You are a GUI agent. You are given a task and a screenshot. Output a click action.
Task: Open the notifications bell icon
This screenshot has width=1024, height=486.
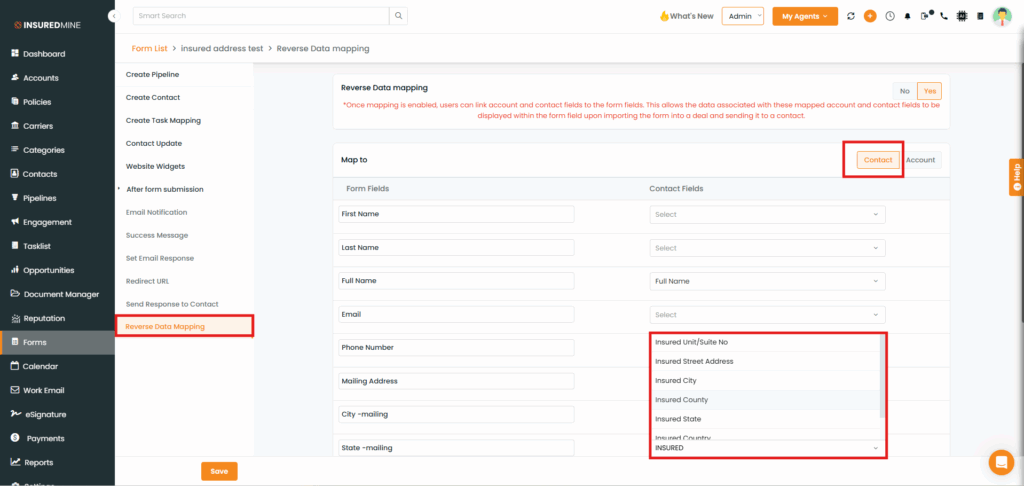pos(908,16)
